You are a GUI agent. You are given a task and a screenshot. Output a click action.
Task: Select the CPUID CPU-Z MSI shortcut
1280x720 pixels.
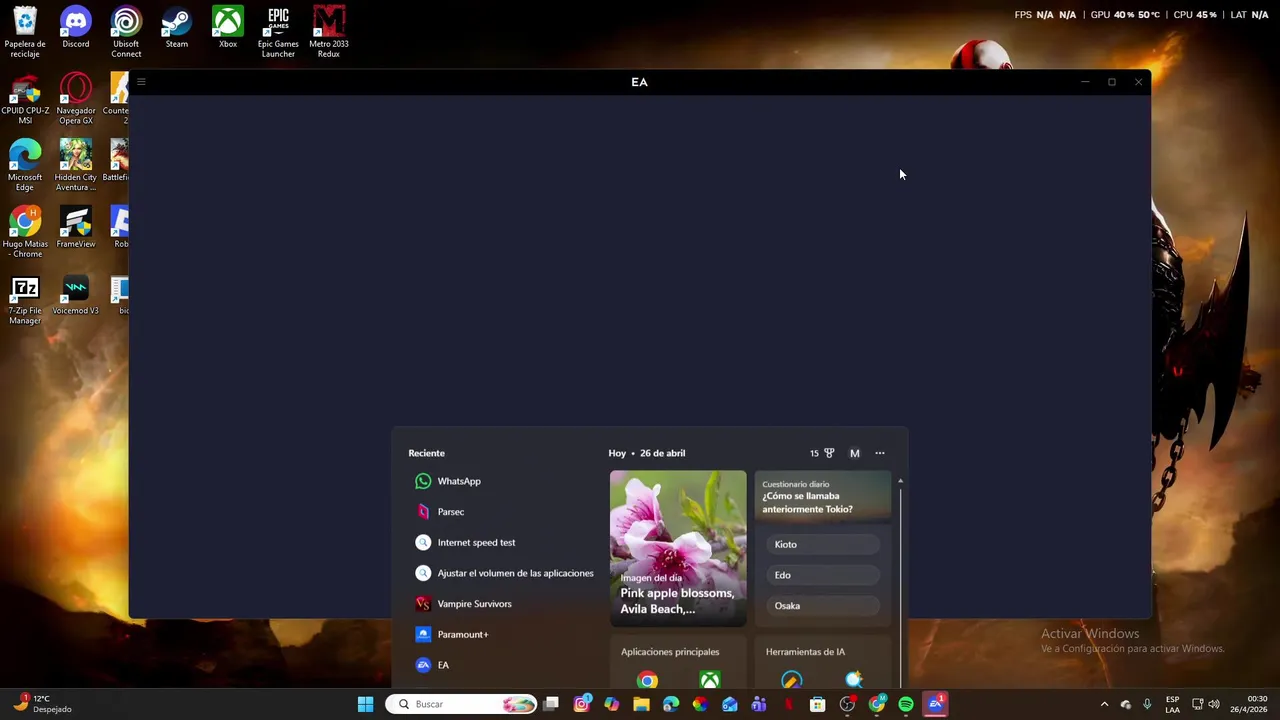(x=25, y=99)
